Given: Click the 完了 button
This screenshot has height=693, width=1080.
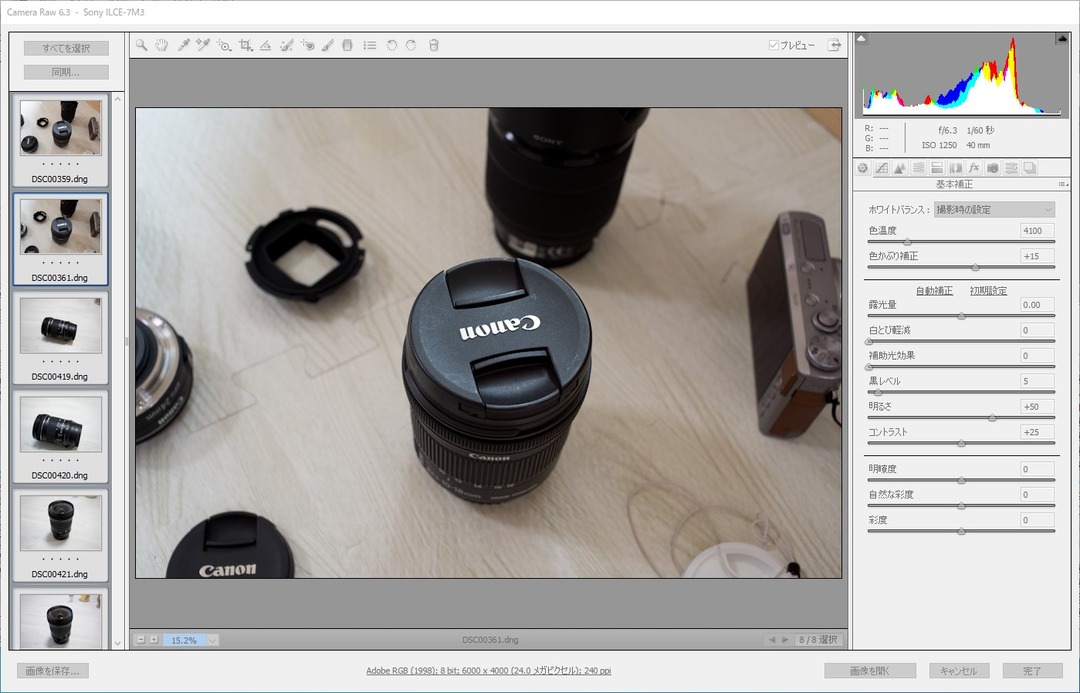Looking at the screenshot, I should pyautogui.click(x=1032, y=670).
